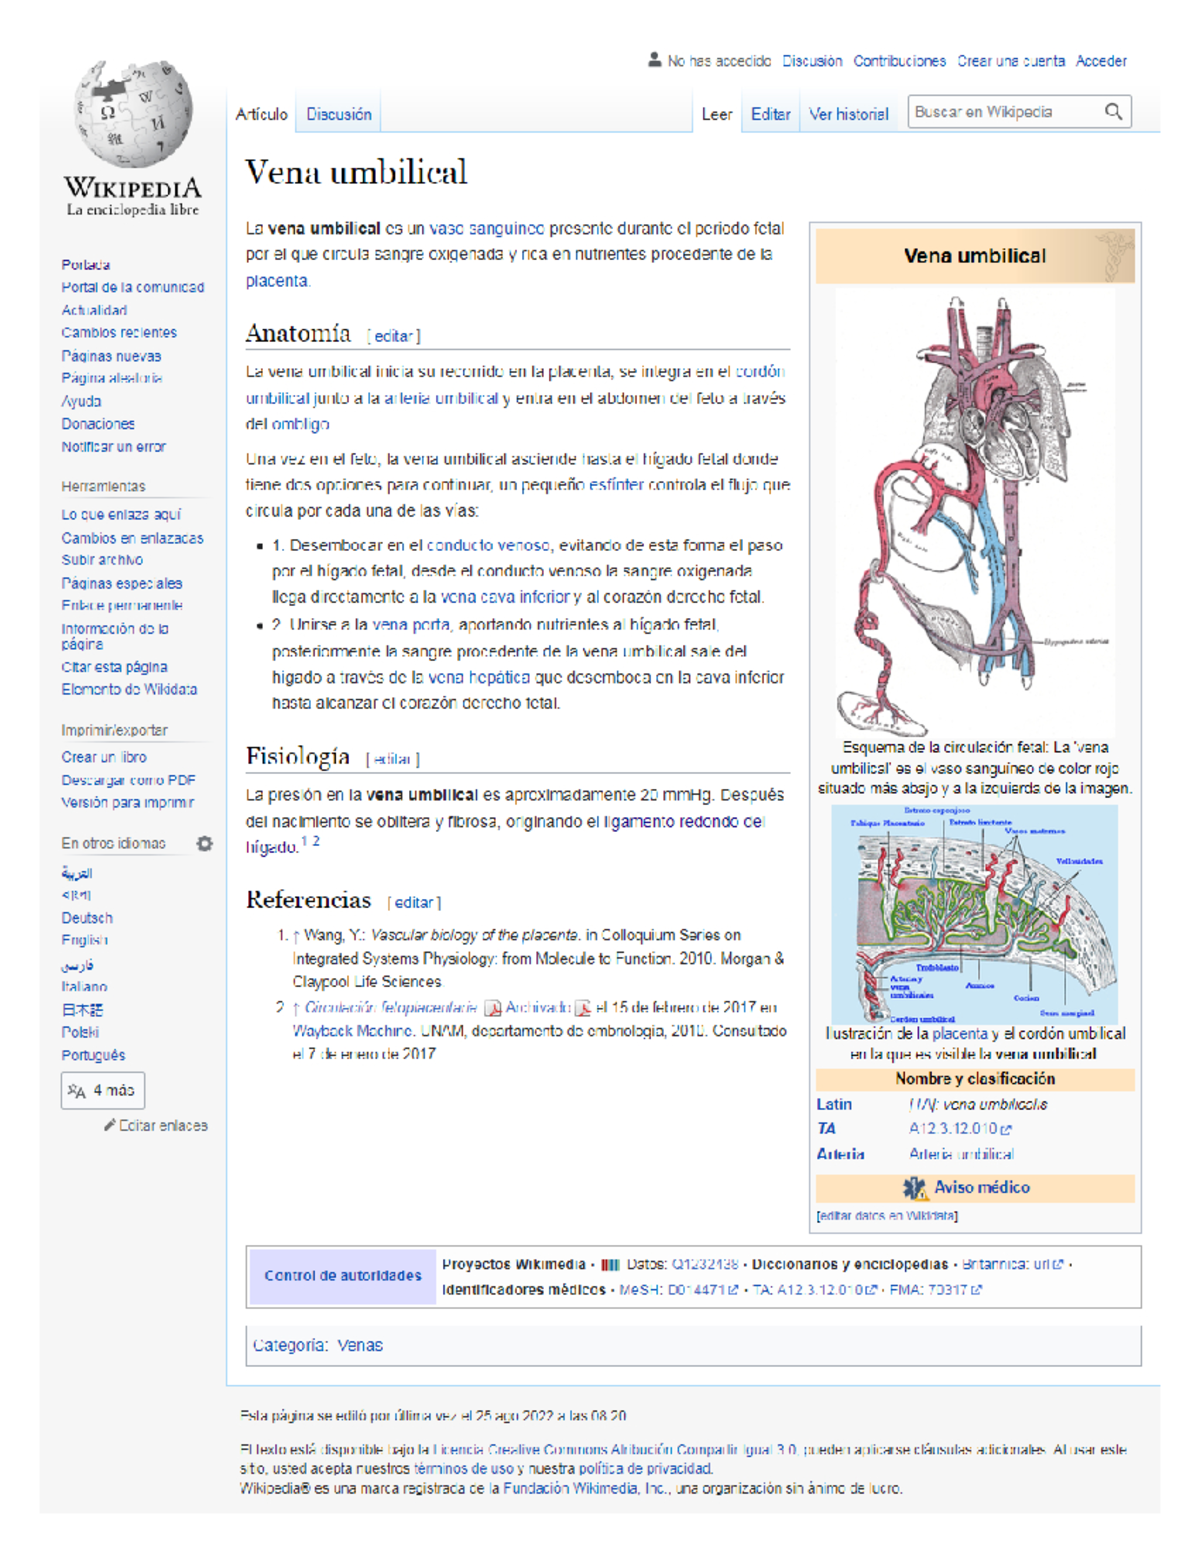Screen dimensions: 1200x1553
Task: Click the PDF icon beside Archivado
Action: tap(583, 1008)
